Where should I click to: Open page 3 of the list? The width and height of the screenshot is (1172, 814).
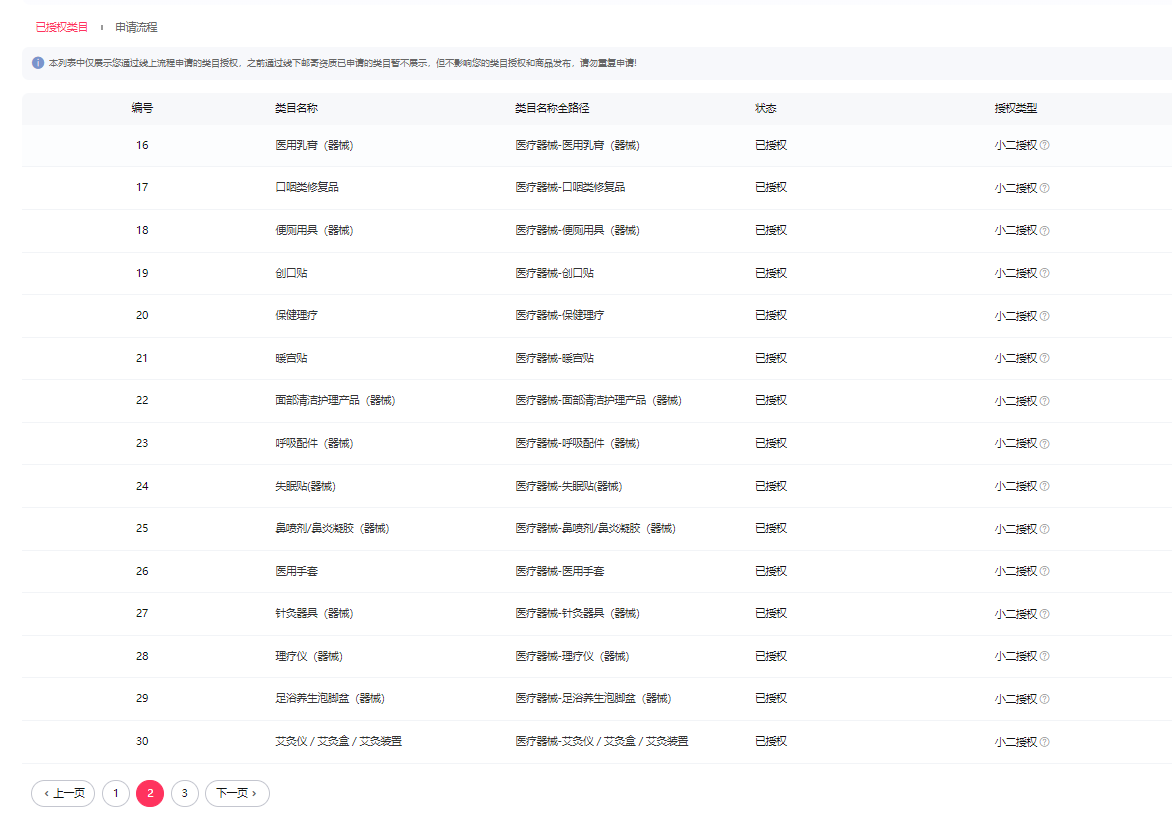(184, 793)
